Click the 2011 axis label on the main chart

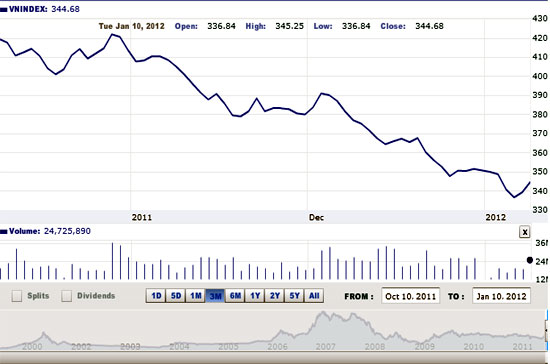coord(142,217)
